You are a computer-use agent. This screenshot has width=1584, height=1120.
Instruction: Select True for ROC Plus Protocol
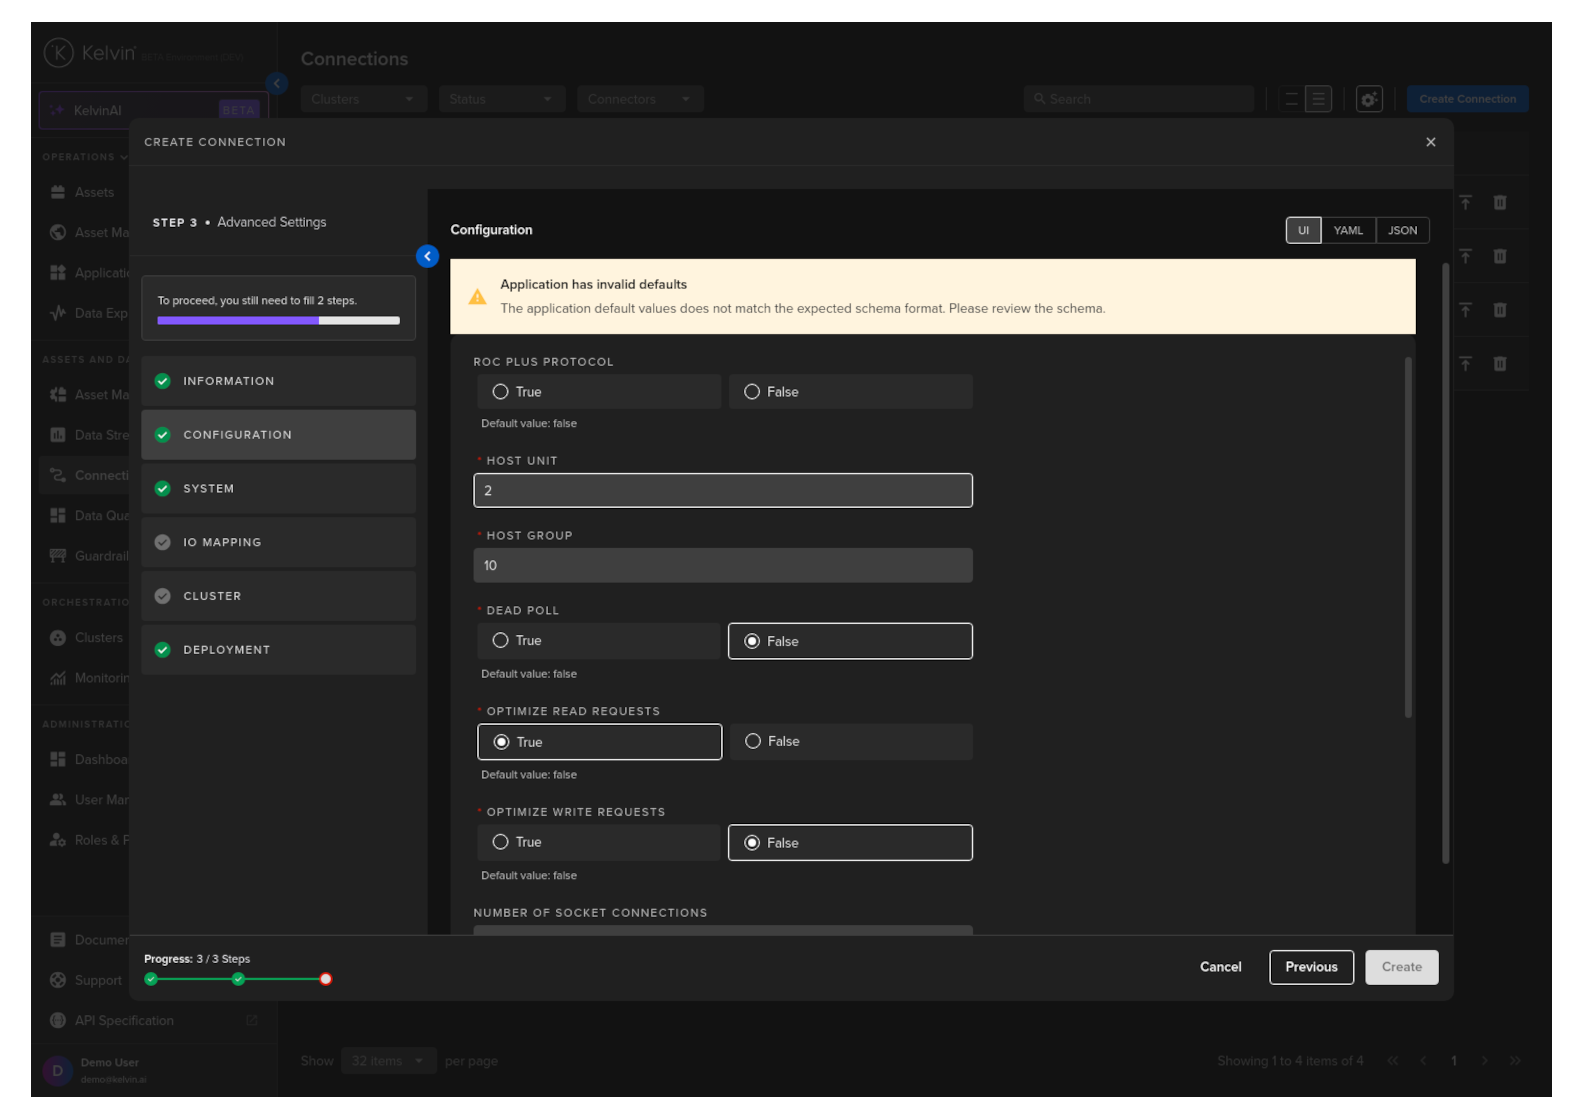pyautogui.click(x=501, y=392)
